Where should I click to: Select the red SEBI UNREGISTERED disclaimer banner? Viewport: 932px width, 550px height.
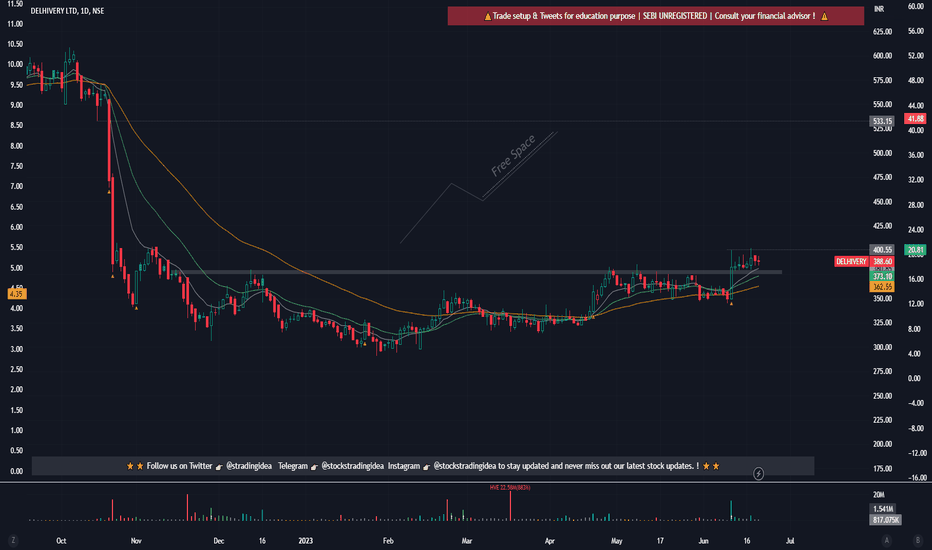[x=656, y=16]
